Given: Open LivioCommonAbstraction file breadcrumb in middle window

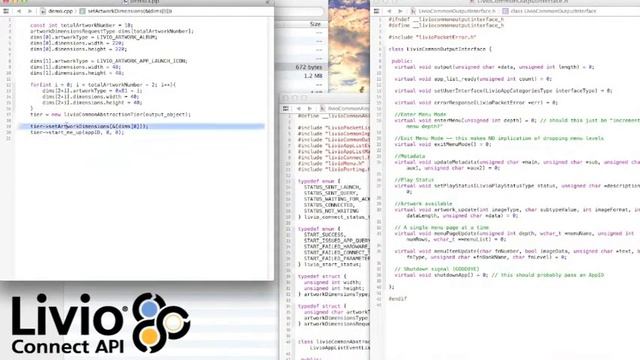Looking at the screenshot, I should coord(345,109).
